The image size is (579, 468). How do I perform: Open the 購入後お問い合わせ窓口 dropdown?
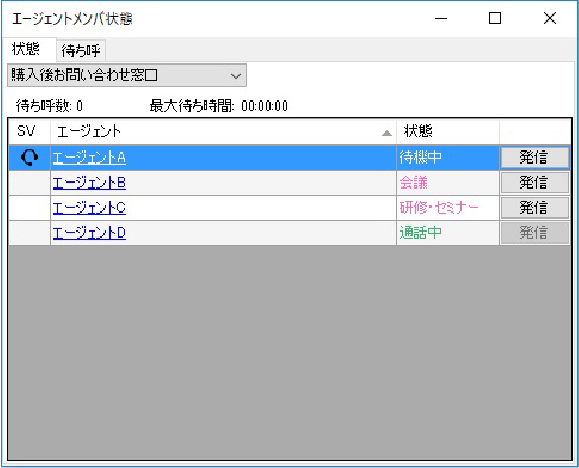click(x=127, y=75)
